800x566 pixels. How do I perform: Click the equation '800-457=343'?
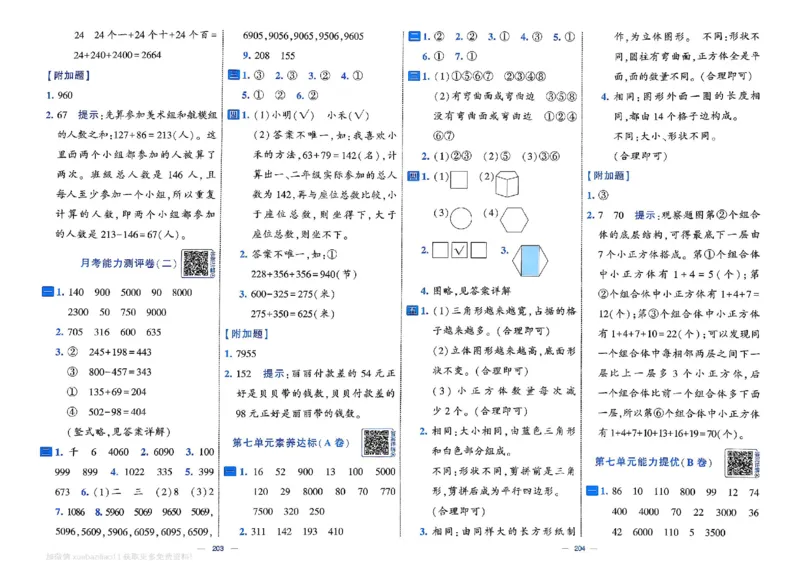coord(120,372)
